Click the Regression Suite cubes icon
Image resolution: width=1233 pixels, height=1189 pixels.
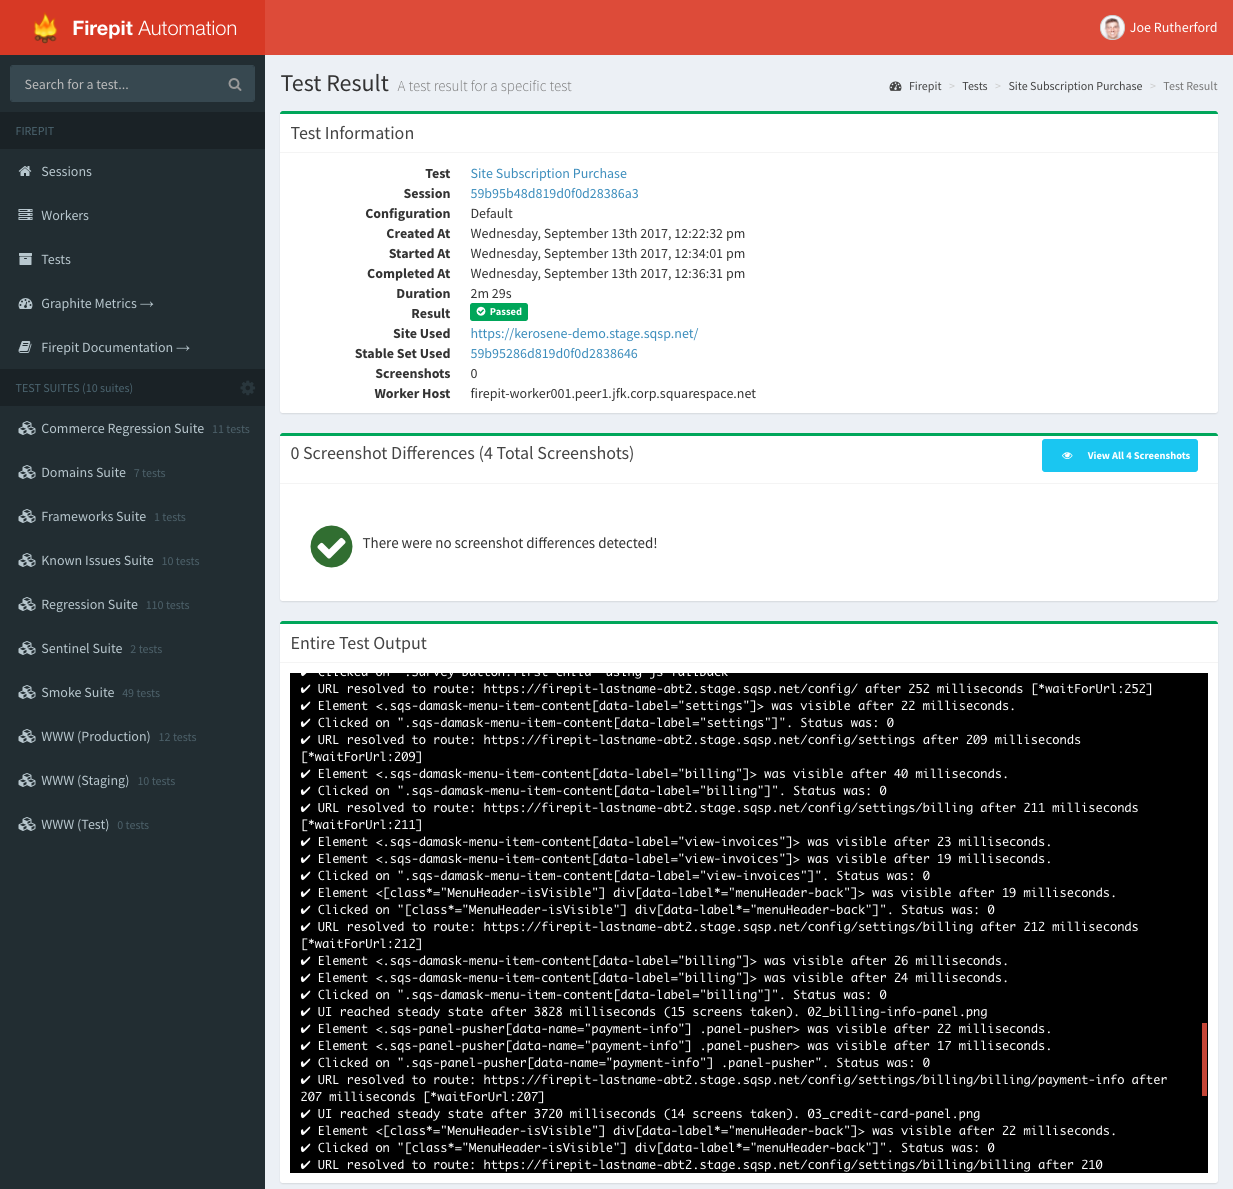[x=27, y=605]
